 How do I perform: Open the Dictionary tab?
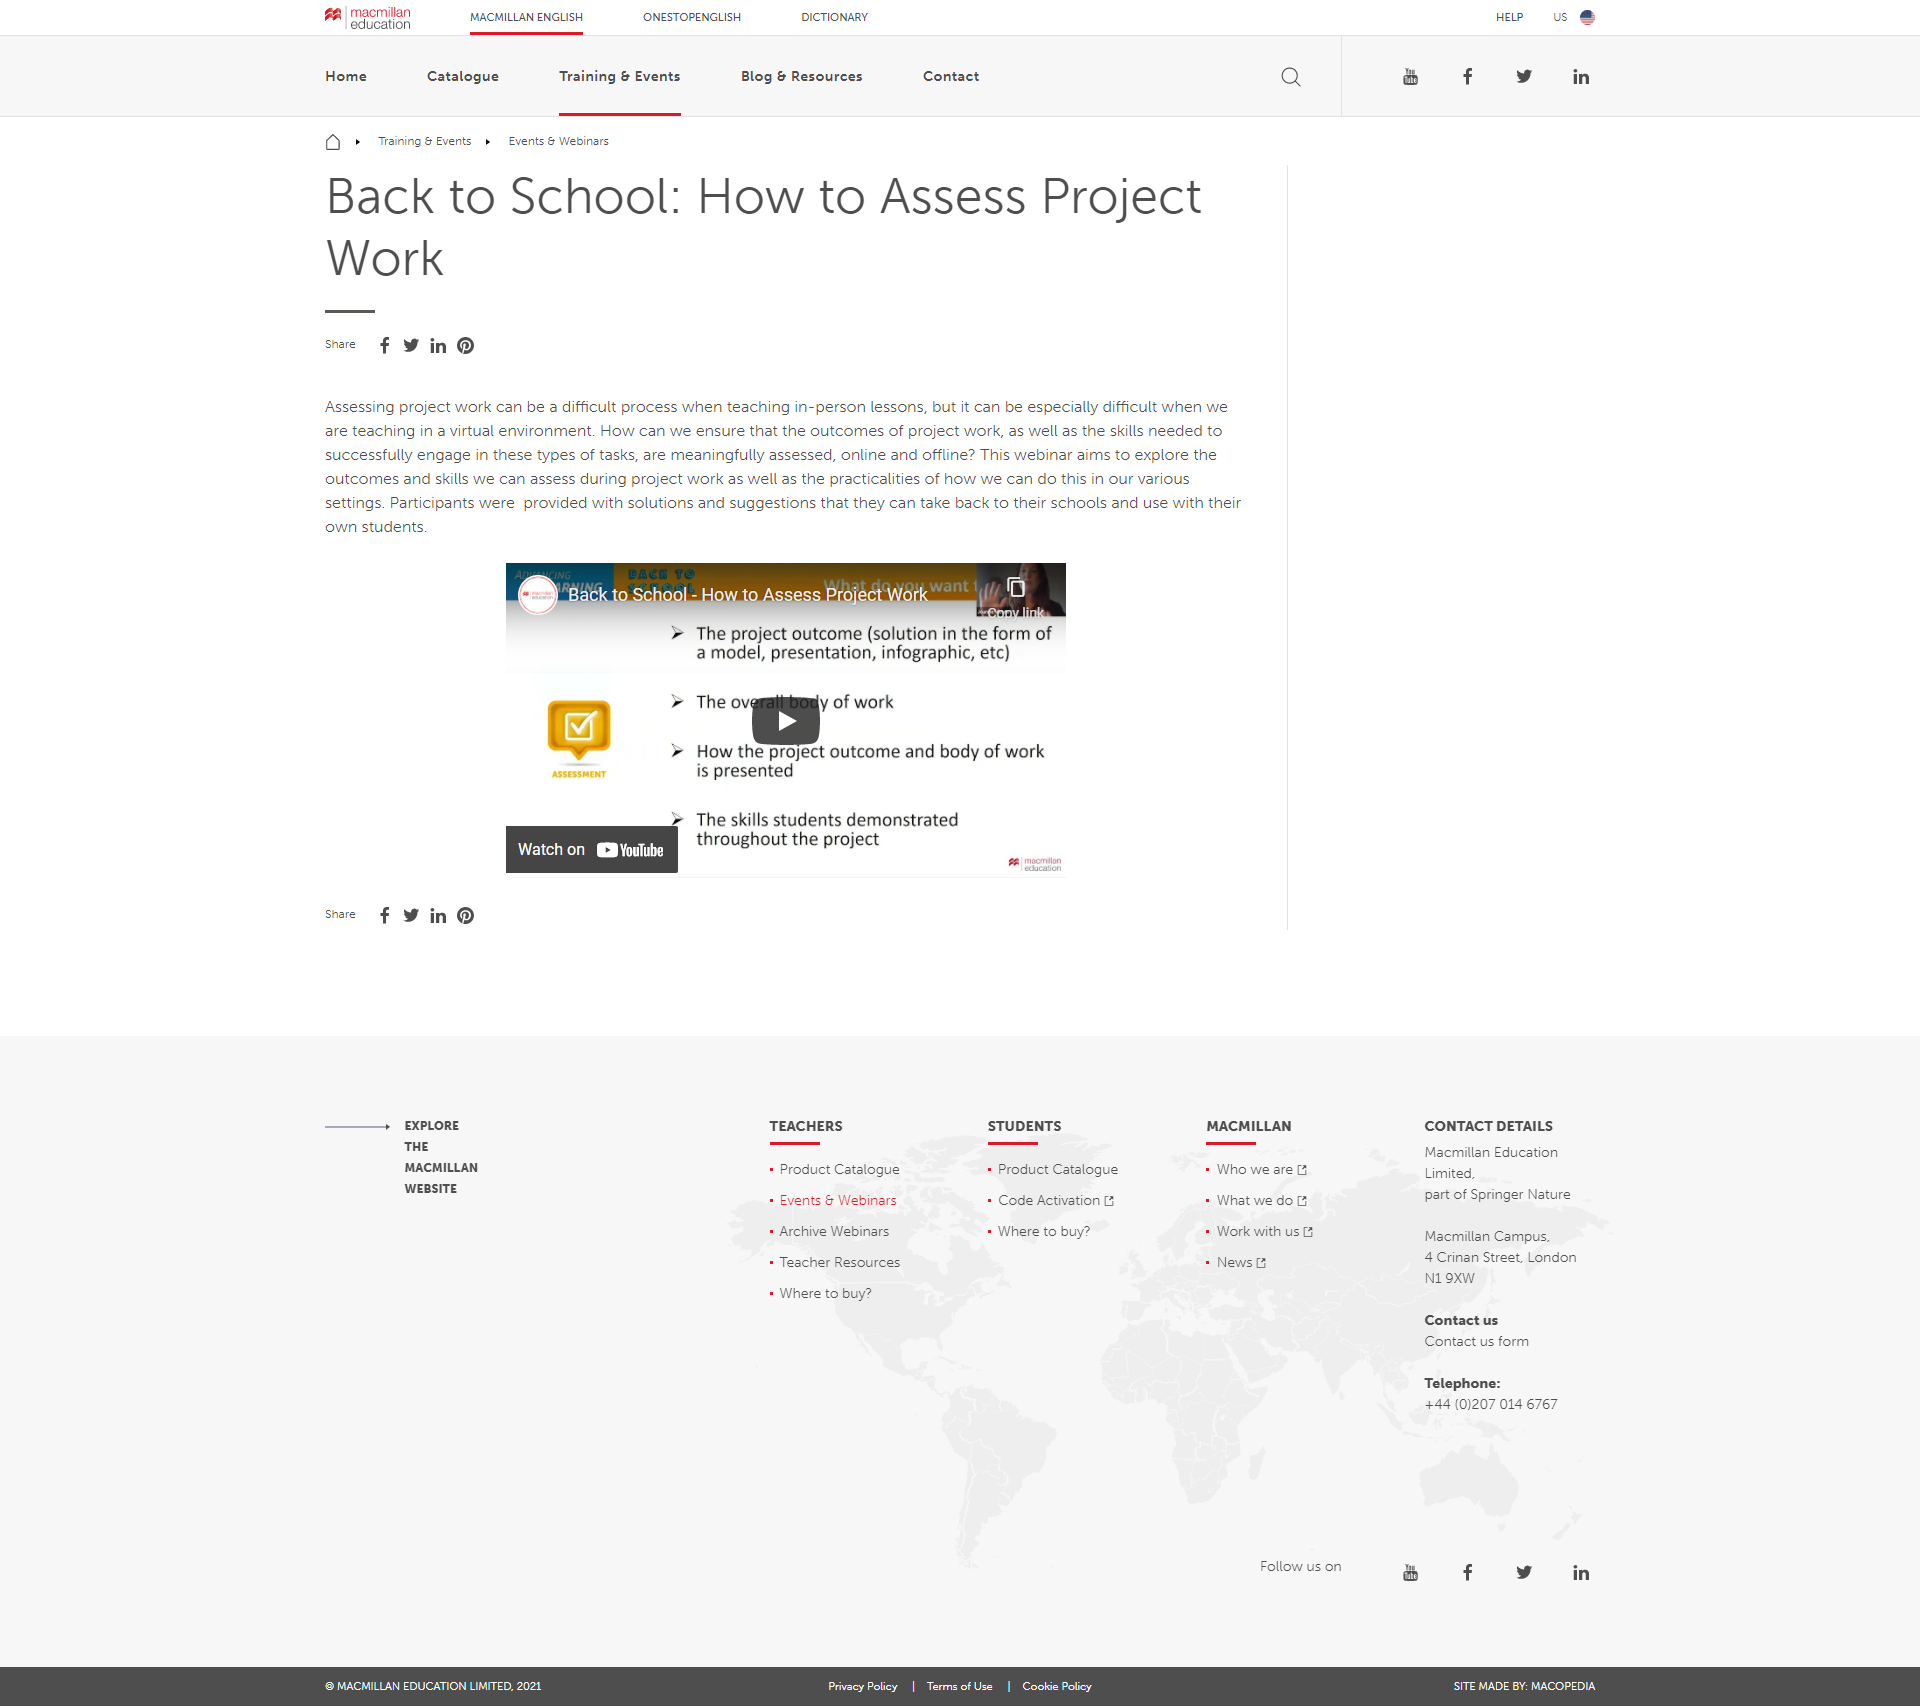834,17
